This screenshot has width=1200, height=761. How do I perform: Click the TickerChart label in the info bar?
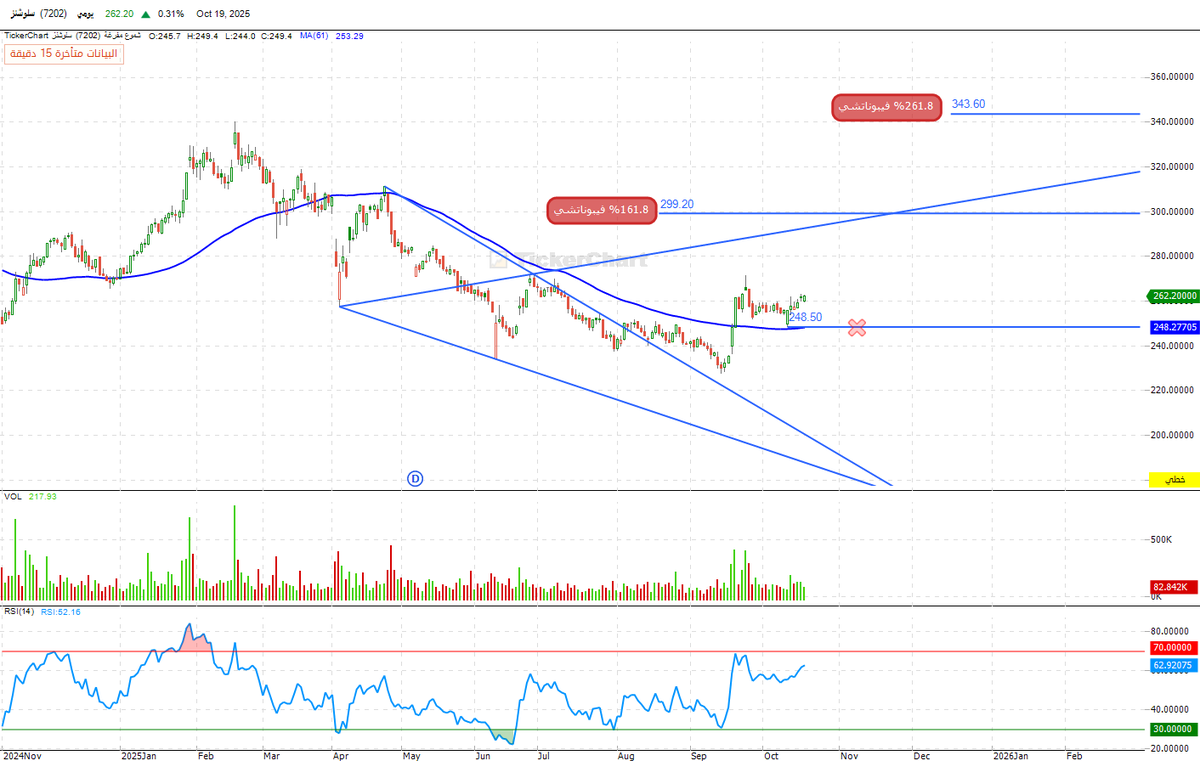(27, 36)
